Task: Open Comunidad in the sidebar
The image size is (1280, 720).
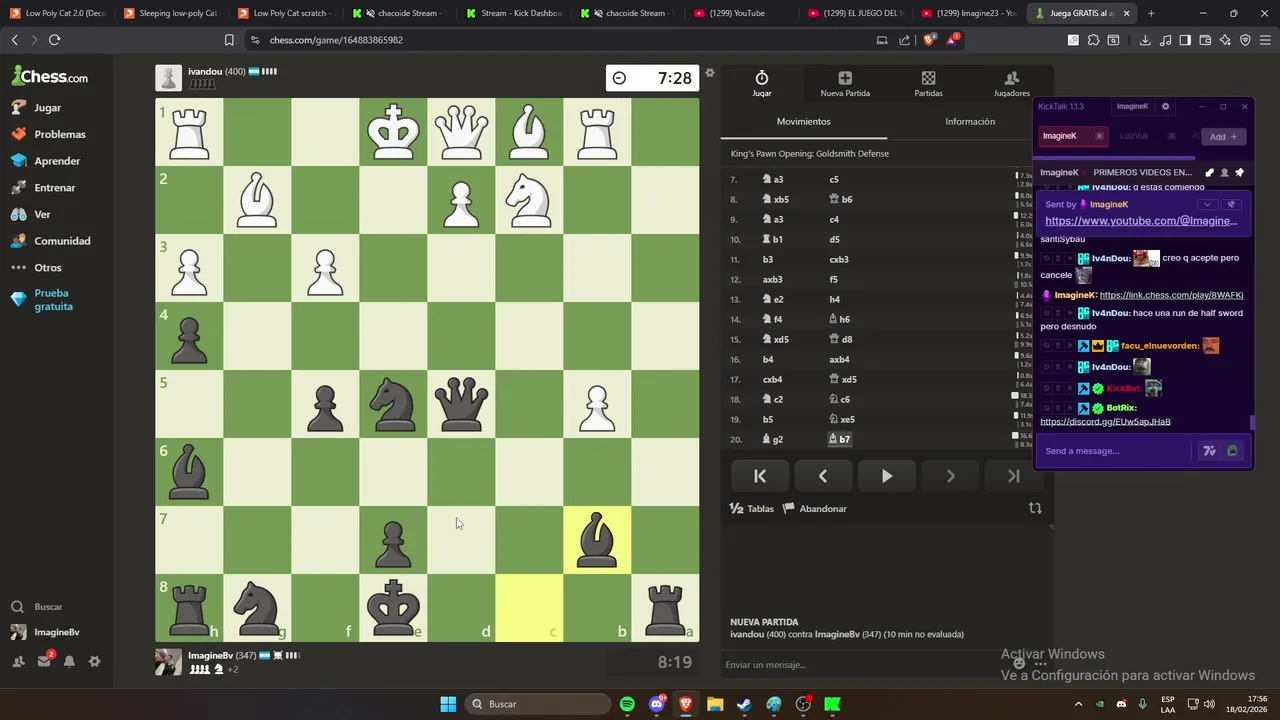Action: point(51,241)
